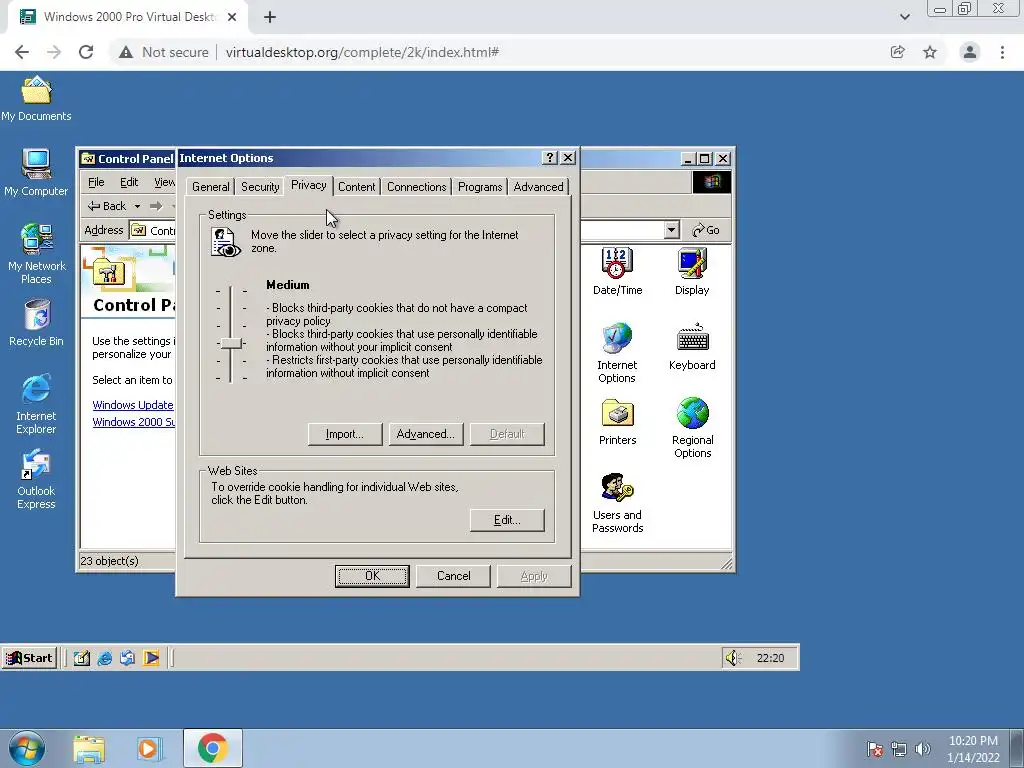Switch to the Connections tab
1024x768 pixels.
(x=417, y=187)
